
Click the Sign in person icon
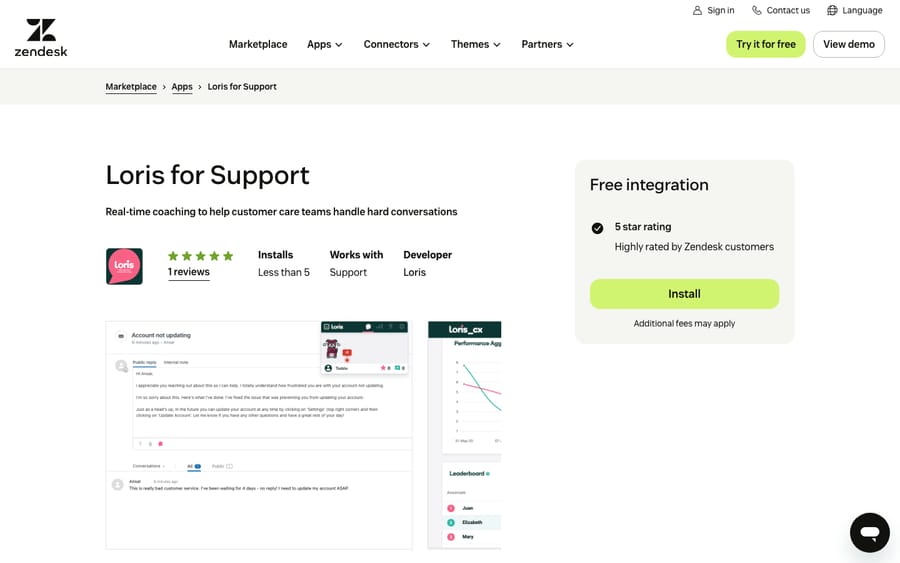tap(697, 10)
